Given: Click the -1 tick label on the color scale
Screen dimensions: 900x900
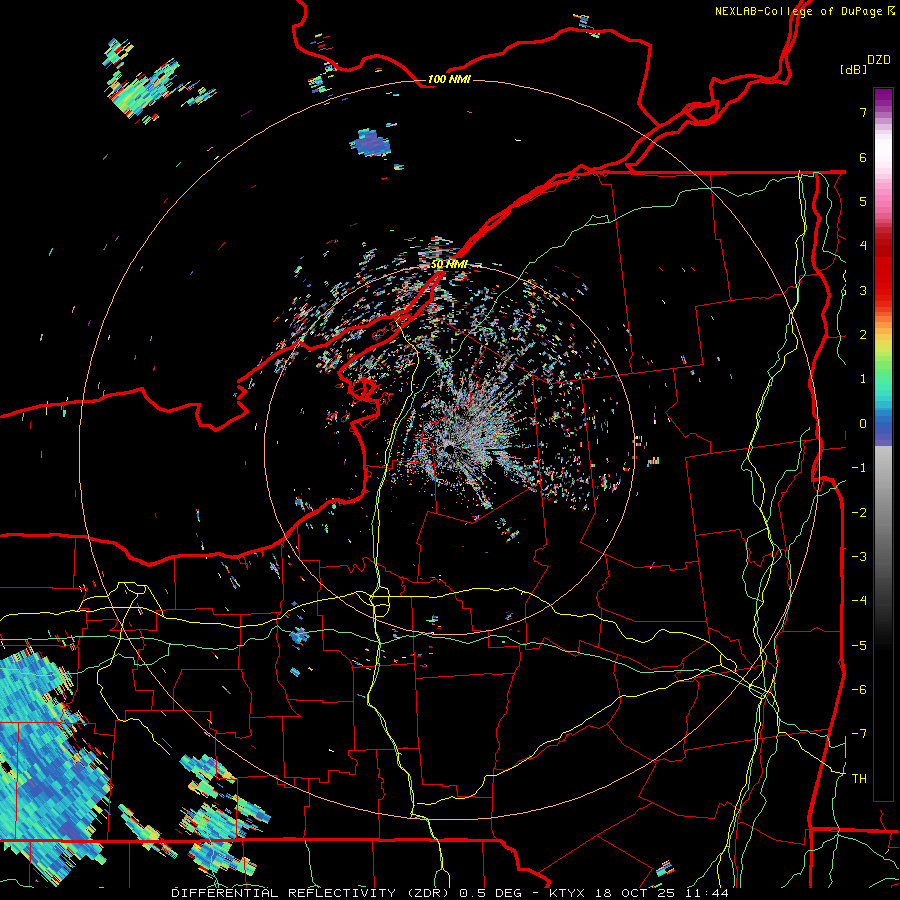Looking at the screenshot, I should 859,468.
